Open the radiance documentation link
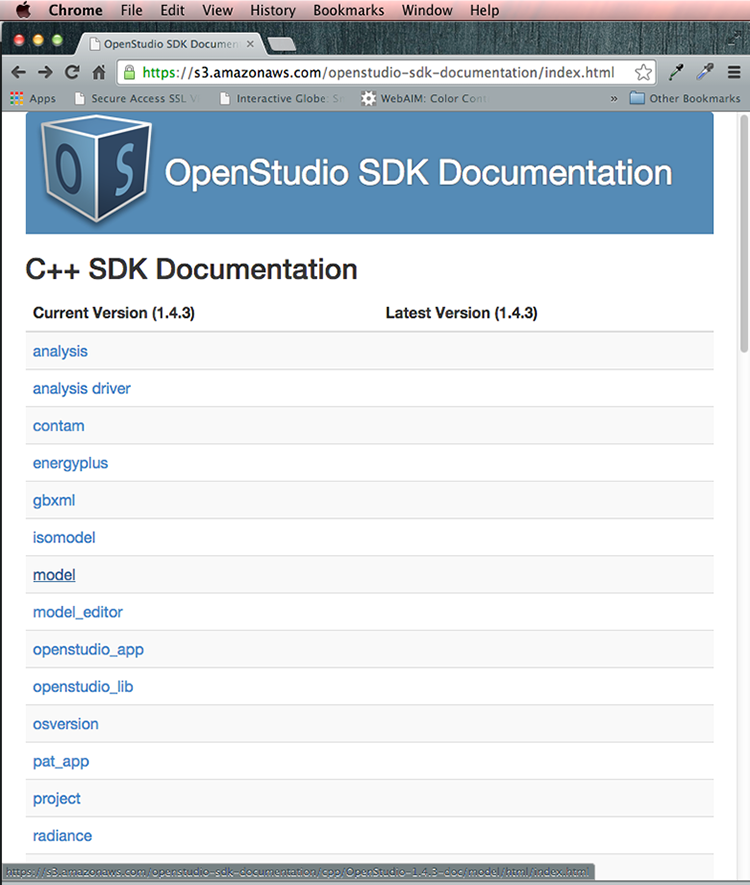Image resolution: width=750 pixels, height=885 pixels. tap(62, 836)
